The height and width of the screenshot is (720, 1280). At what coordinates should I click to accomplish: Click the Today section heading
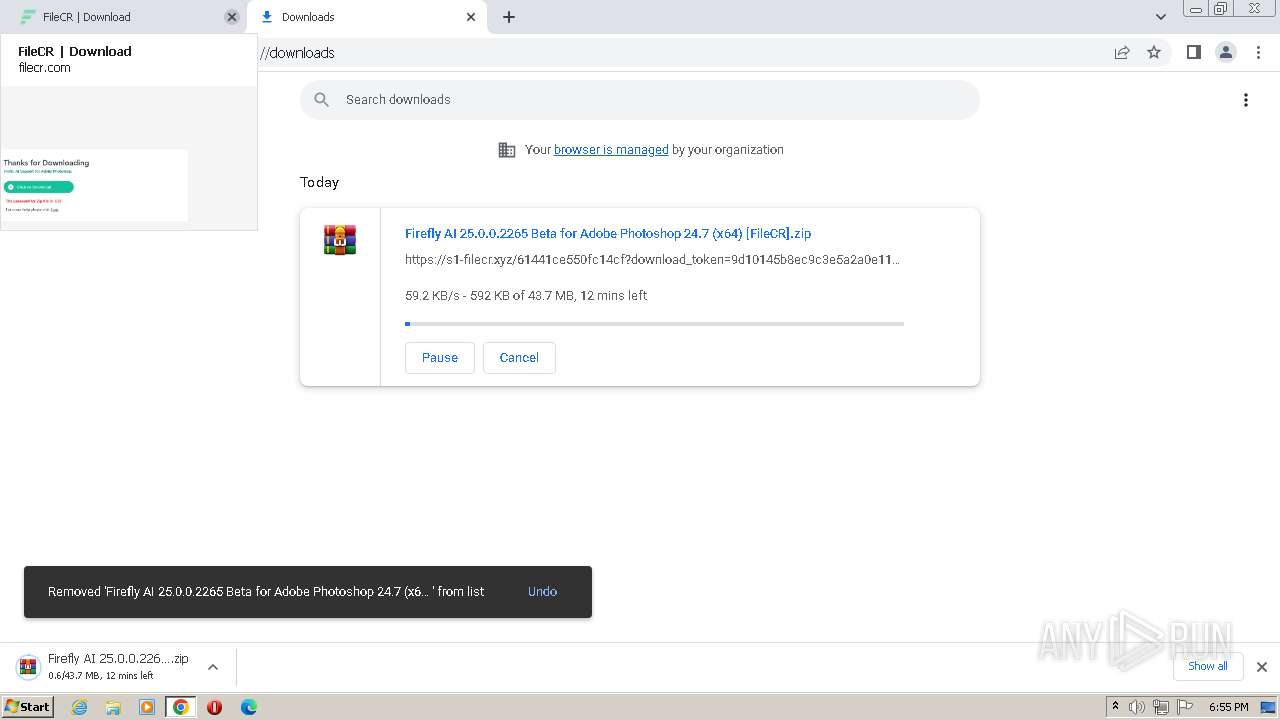click(x=320, y=182)
